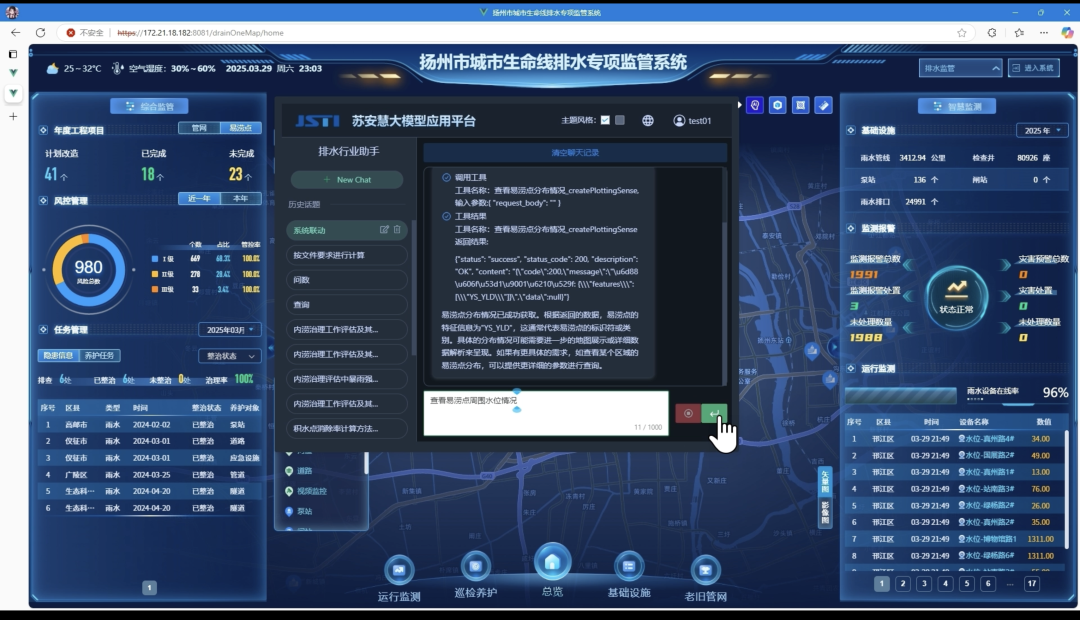This screenshot has height=620, width=1080.
Task: Click the edit icon on 系统联动 topic
Action: 384,230
